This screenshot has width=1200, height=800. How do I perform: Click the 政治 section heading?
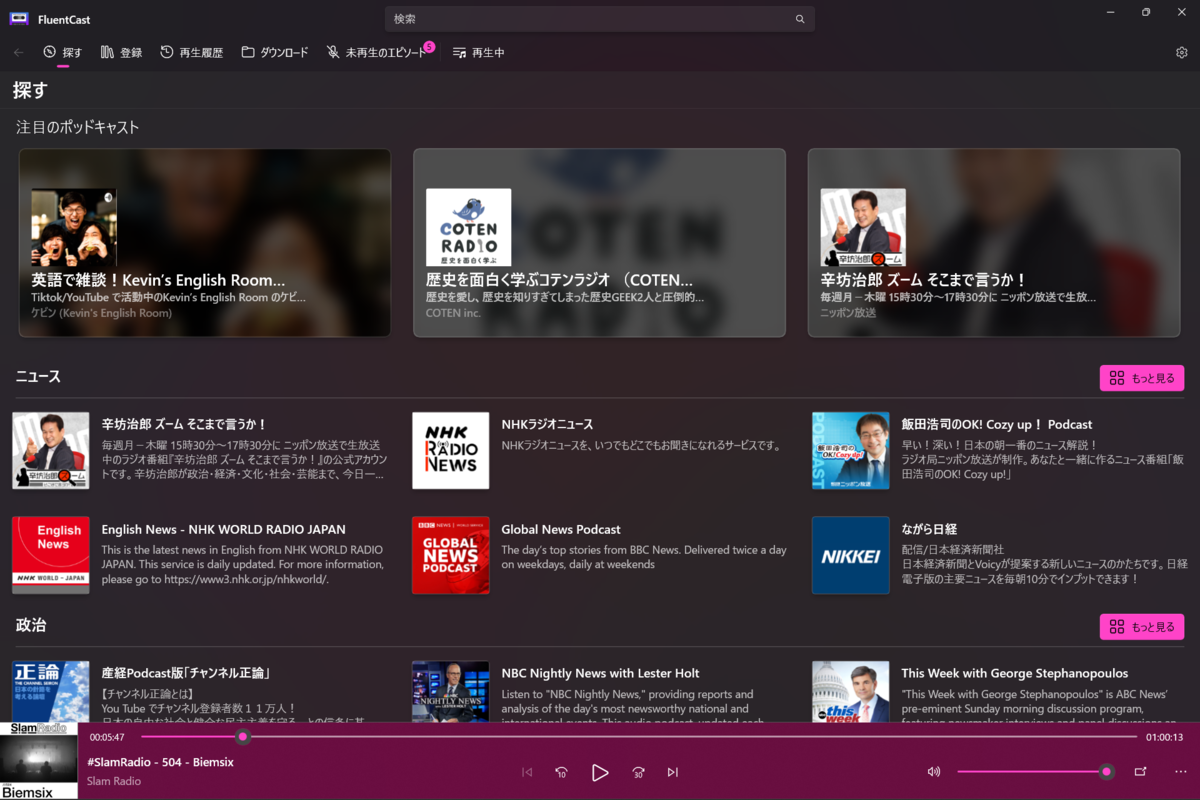[x=31, y=625]
